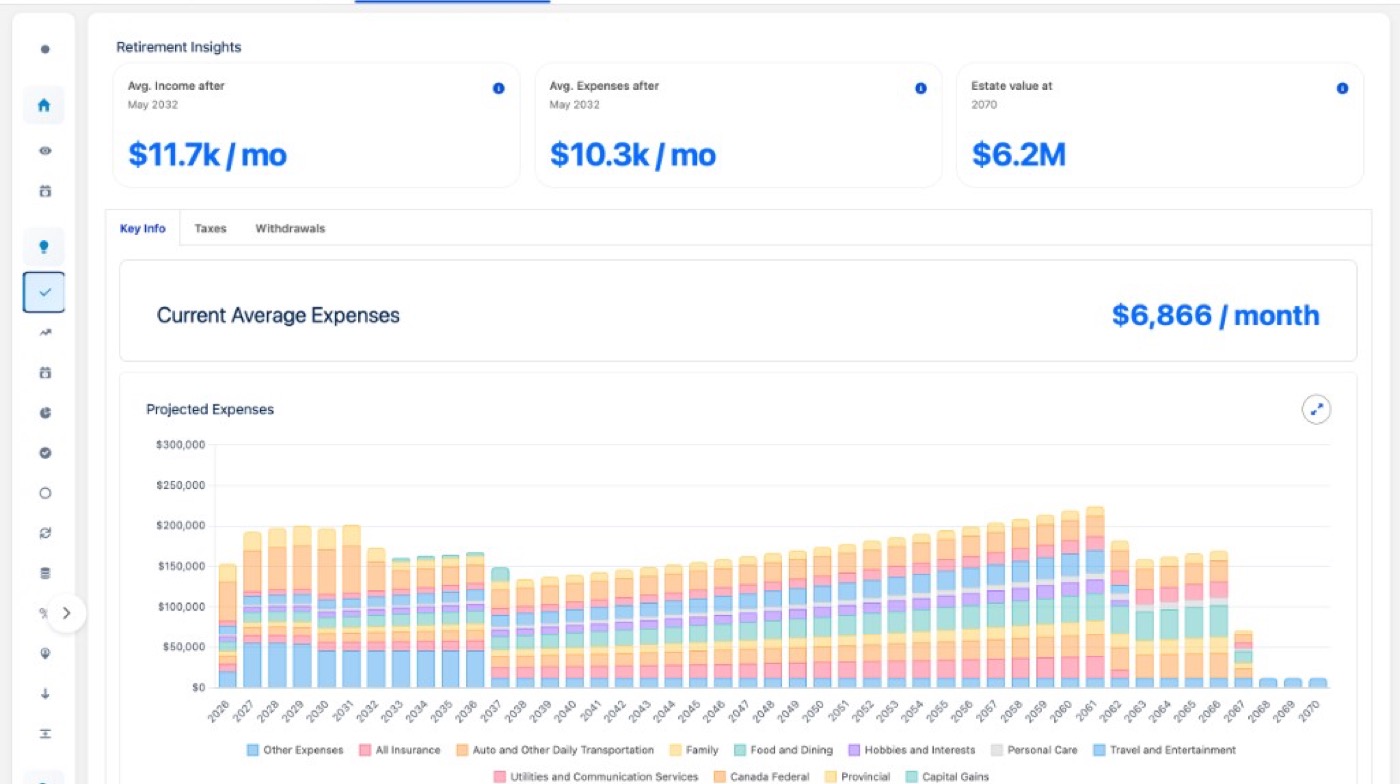1400x784 pixels.
Task: Click the map pin sidebar icon
Action: [44, 653]
